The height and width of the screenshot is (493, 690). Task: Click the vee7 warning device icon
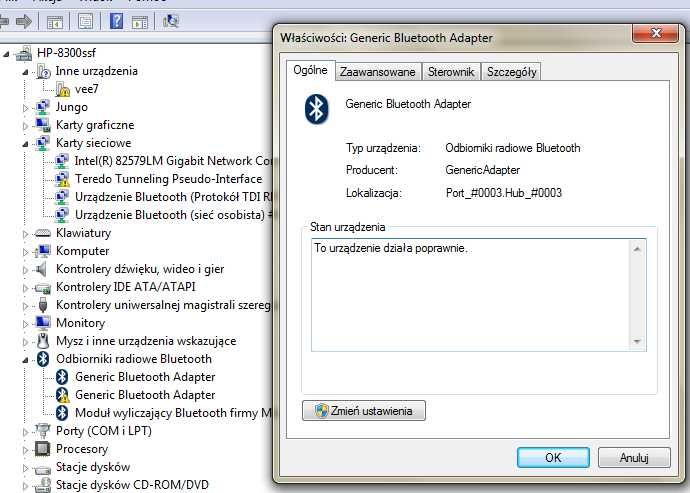click(62, 89)
